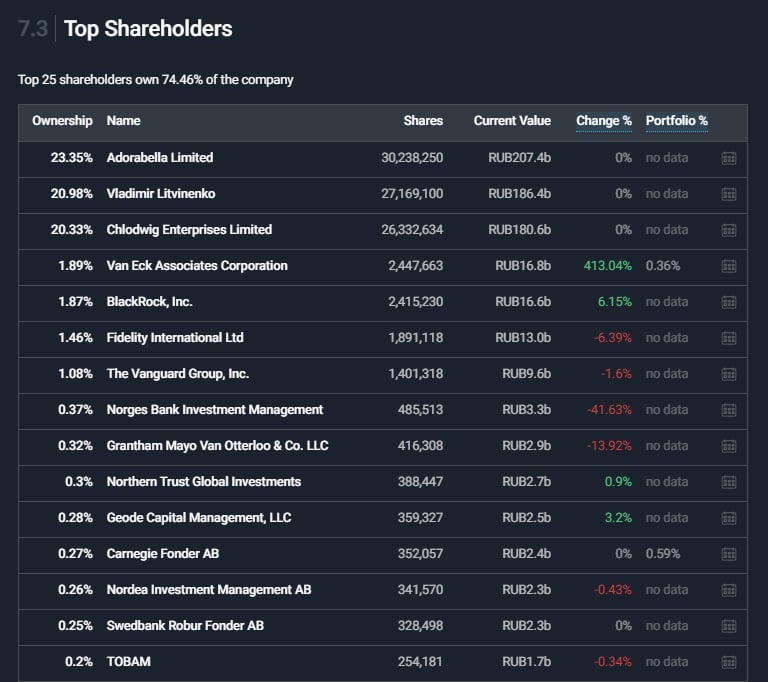This screenshot has height=682, width=768.
Task: Click the -6.39% change value
Action: [x=613, y=338]
